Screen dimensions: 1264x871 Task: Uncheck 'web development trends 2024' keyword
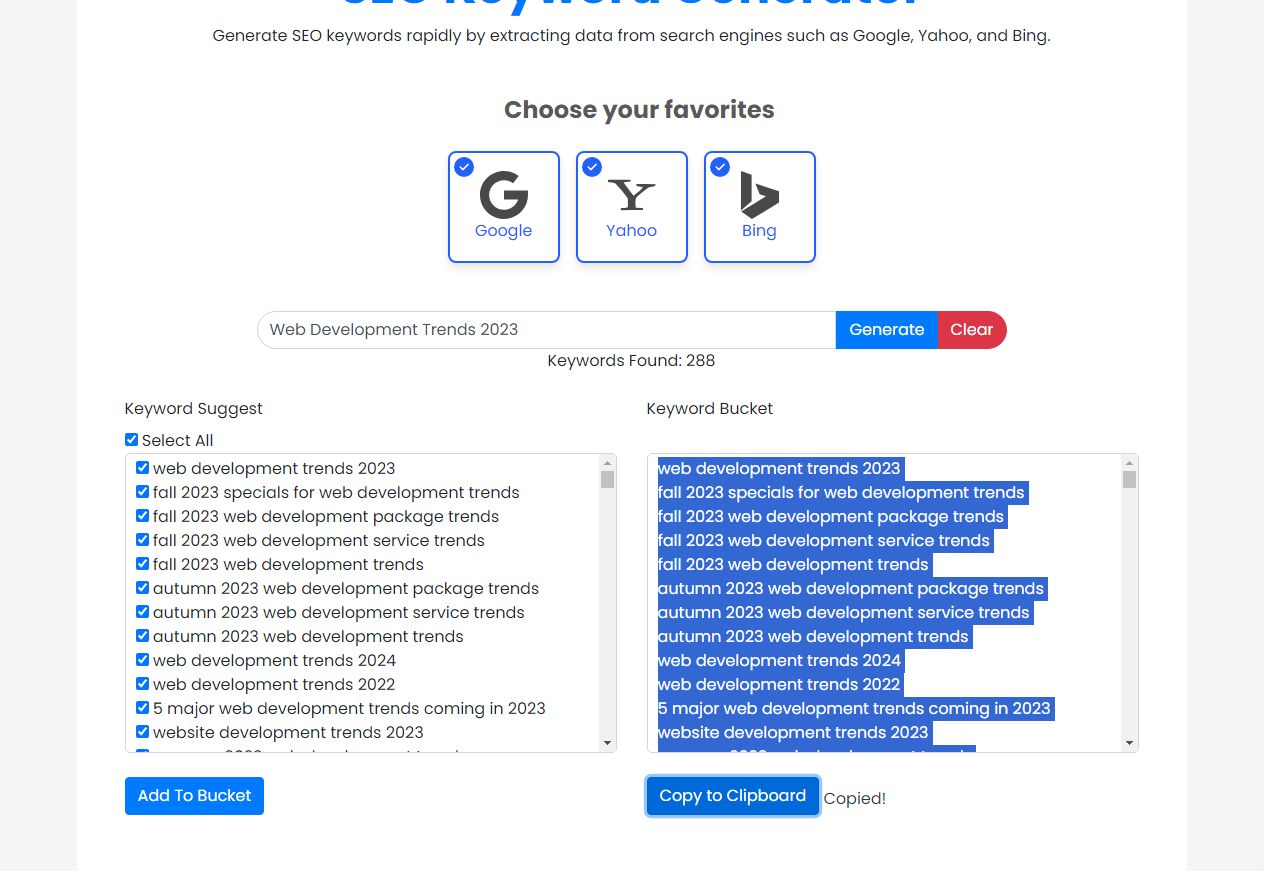click(142, 660)
